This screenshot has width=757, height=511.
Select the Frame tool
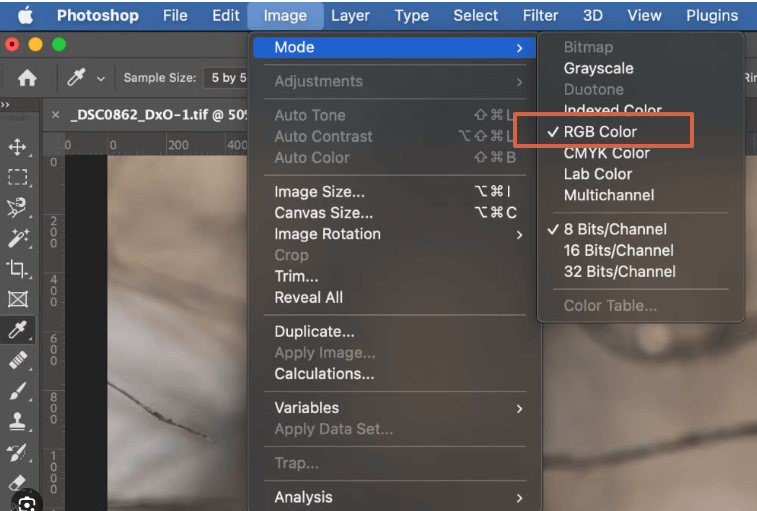pos(17,299)
